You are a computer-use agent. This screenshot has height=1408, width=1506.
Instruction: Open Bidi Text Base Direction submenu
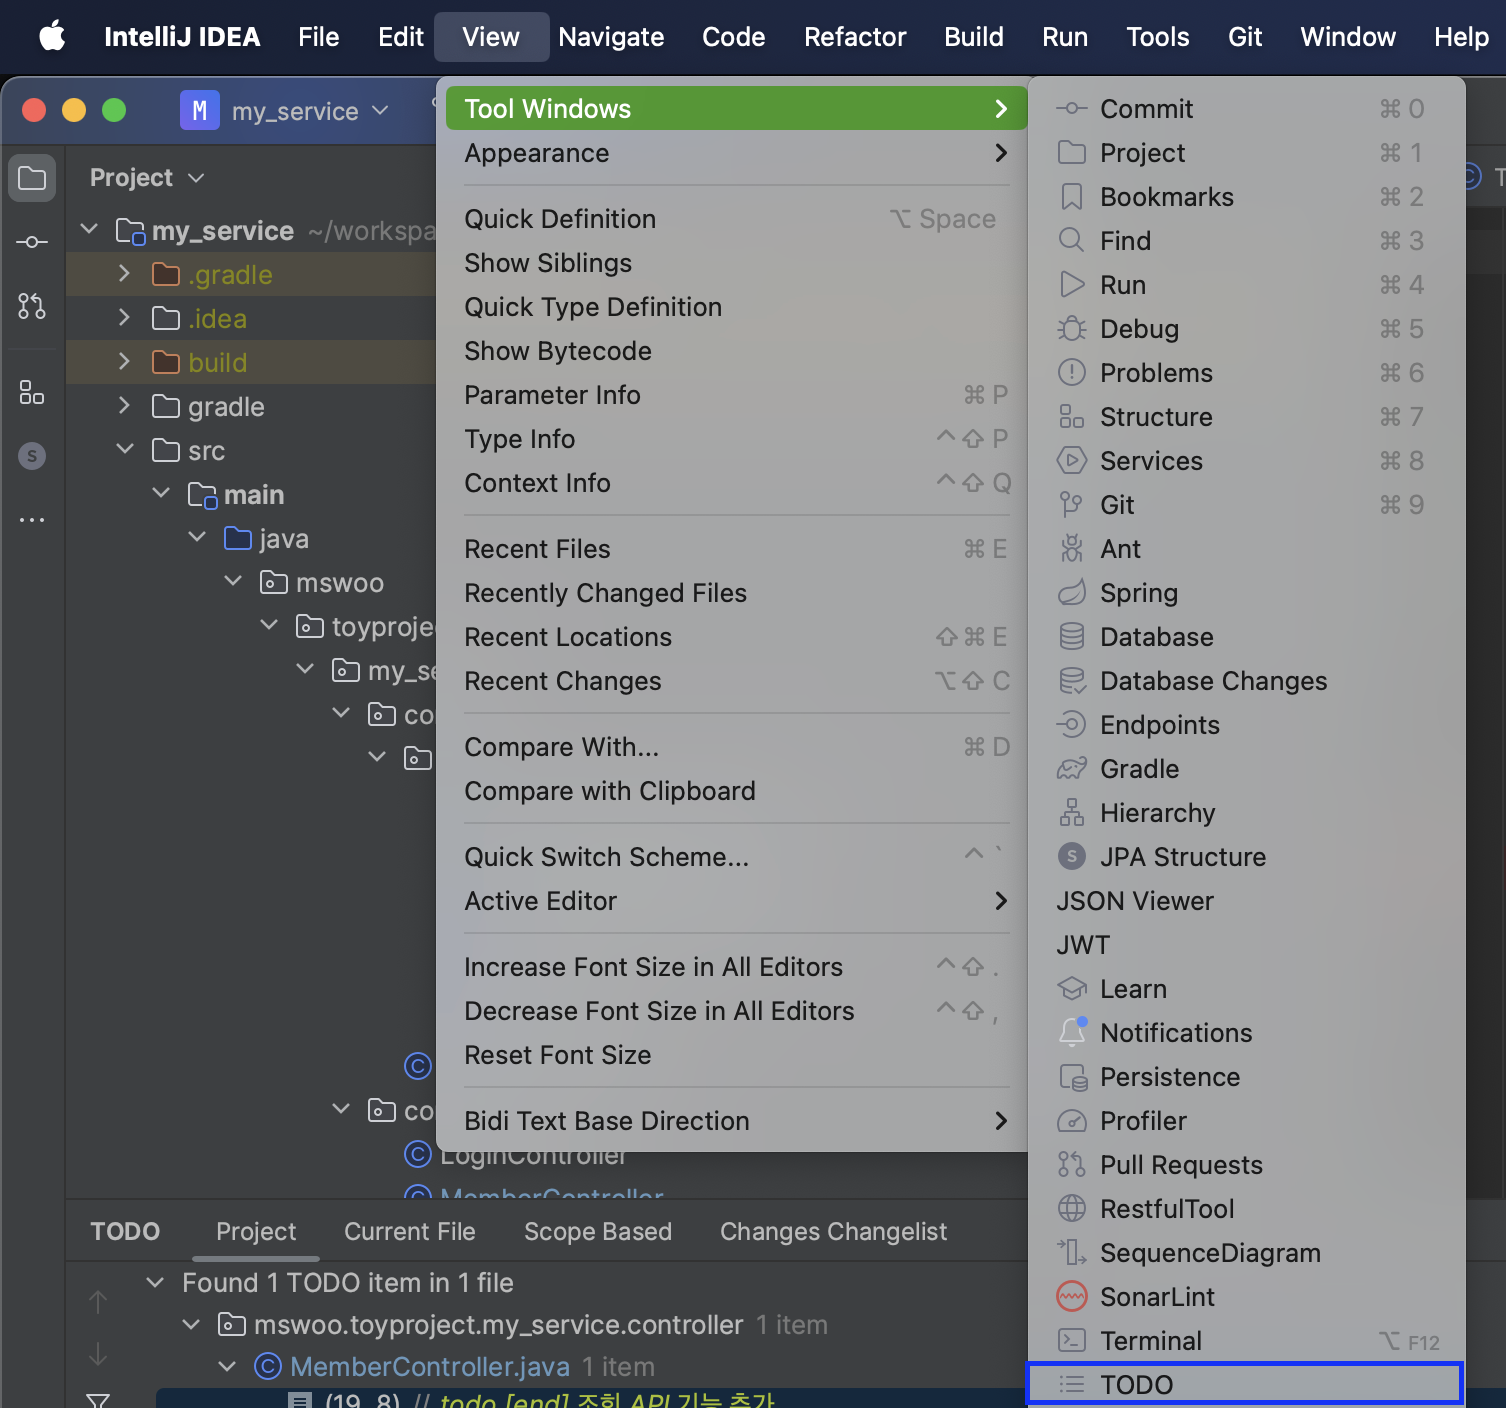(736, 1121)
